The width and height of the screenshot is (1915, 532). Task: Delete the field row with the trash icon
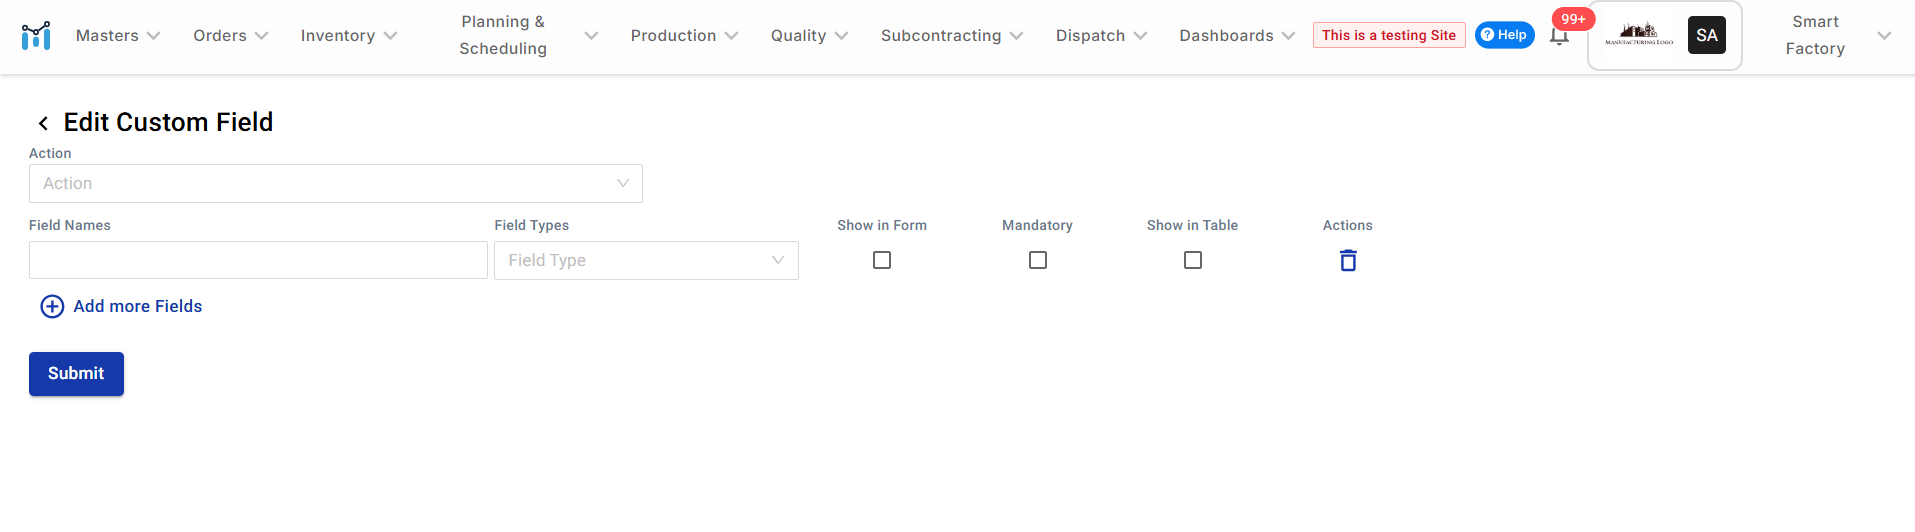1348,260
